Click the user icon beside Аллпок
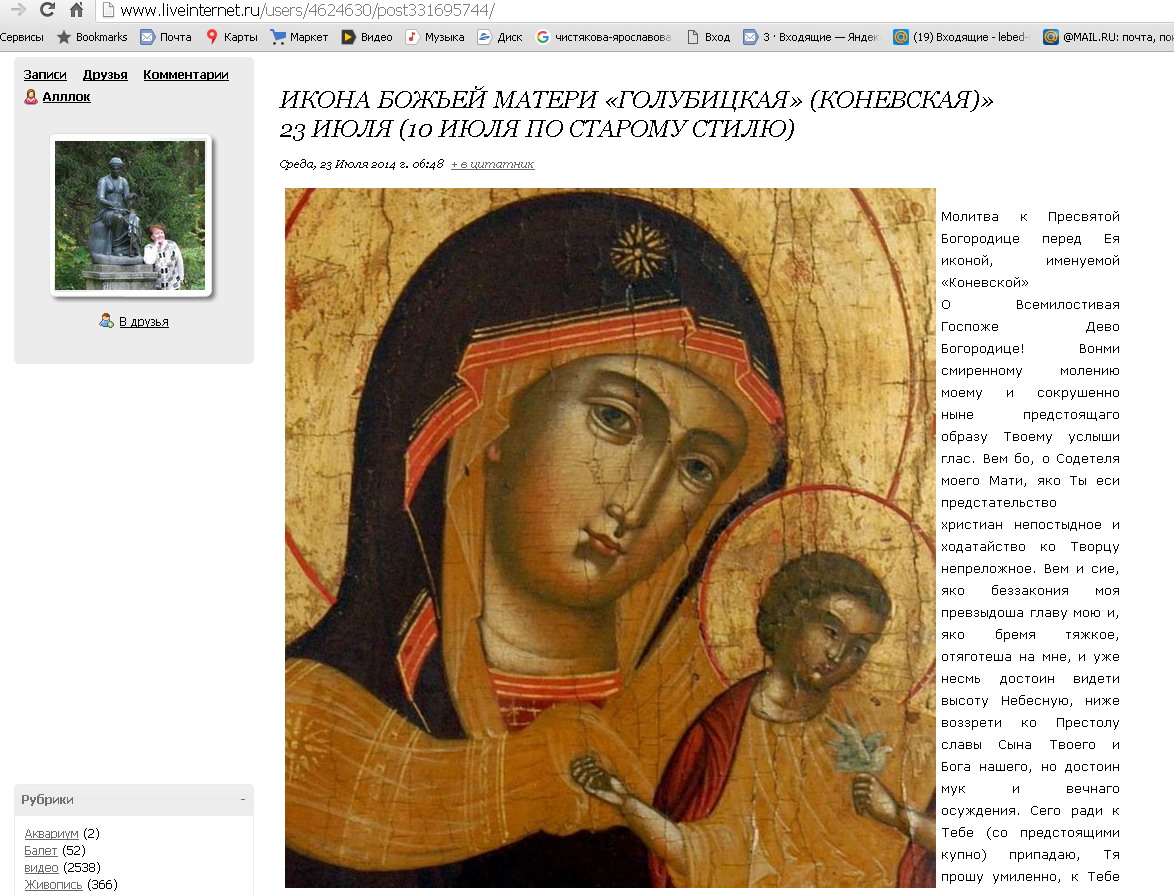This screenshot has width=1174, height=895. [x=31, y=97]
